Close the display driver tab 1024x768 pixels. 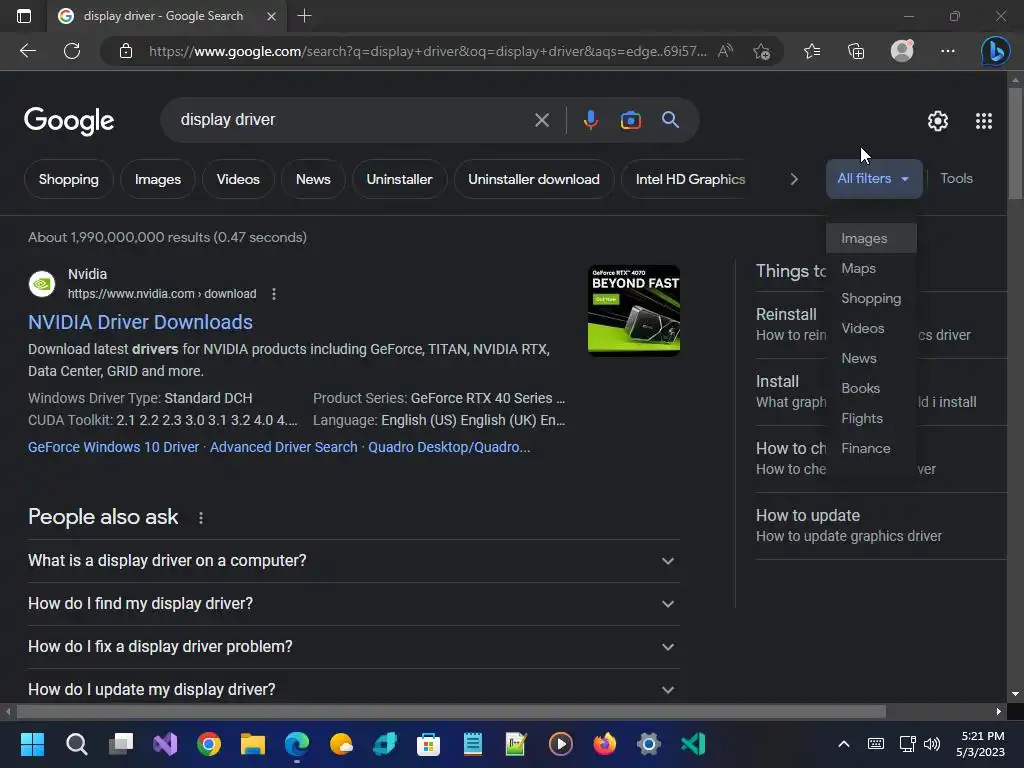pyautogui.click(x=271, y=16)
